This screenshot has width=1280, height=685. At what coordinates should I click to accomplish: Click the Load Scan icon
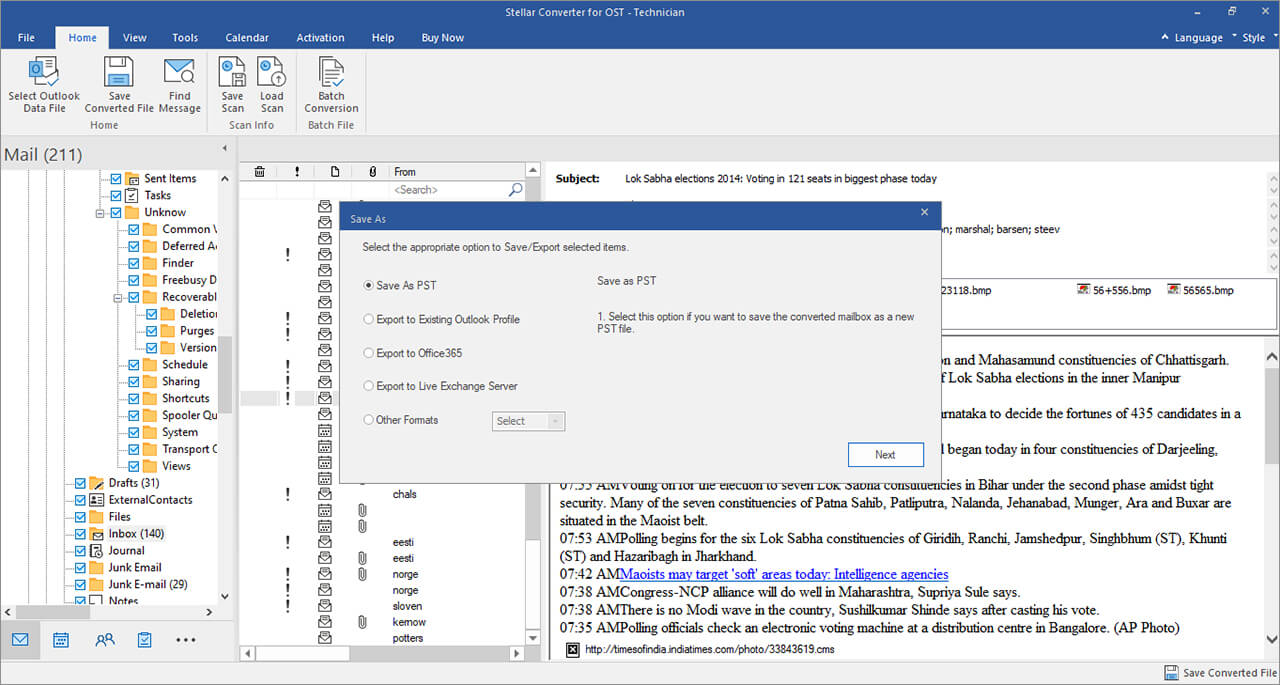pos(272,84)
